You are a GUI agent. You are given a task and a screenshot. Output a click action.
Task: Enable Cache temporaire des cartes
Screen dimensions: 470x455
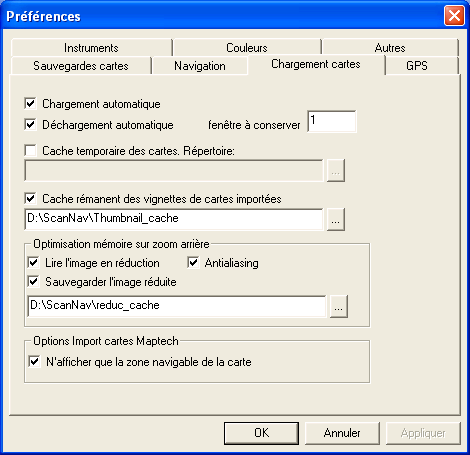pyautogui.click(x=30, y=151)
